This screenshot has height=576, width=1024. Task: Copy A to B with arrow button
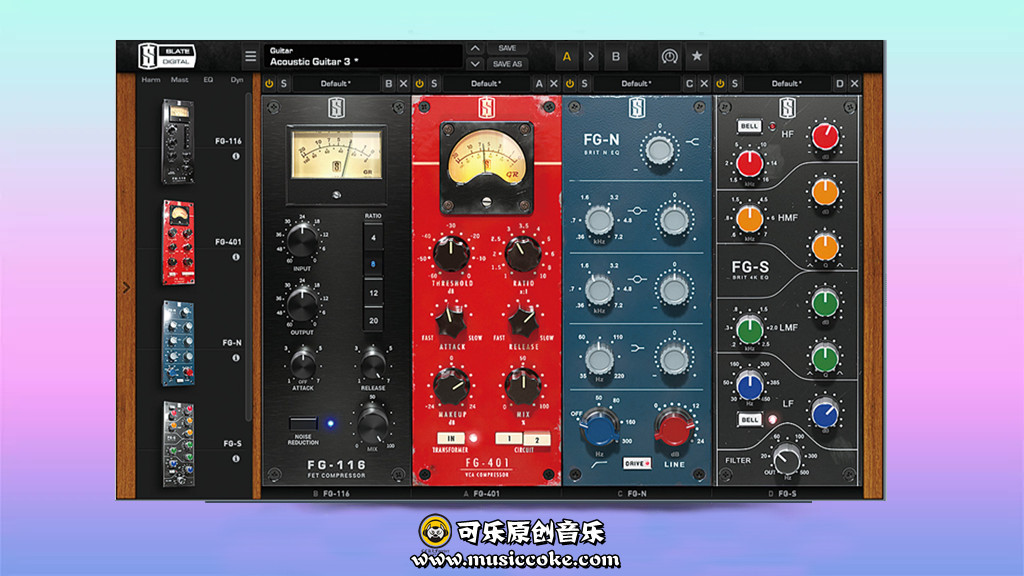tap(591, 57)
